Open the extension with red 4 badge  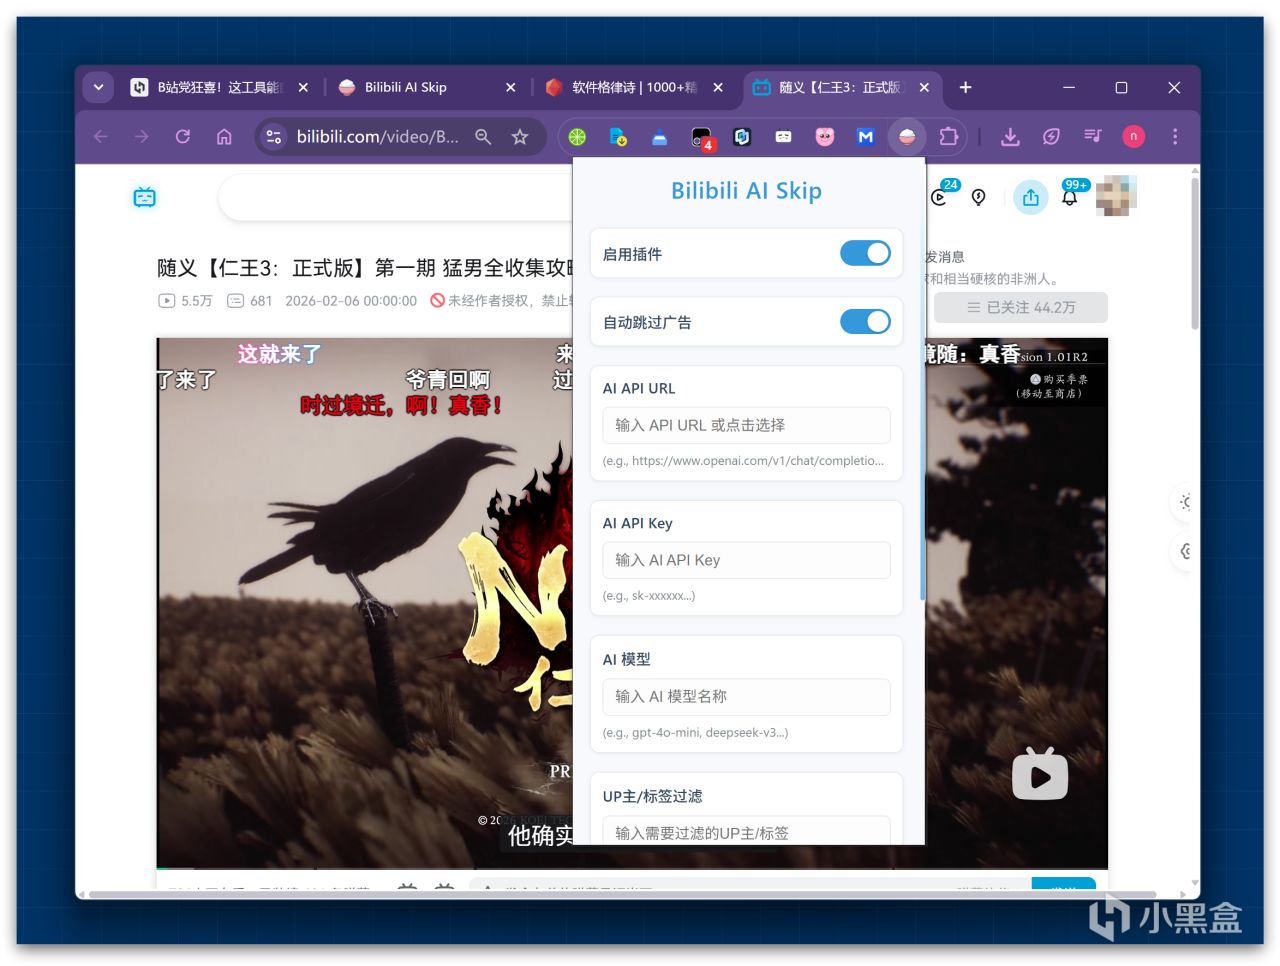(702, 138)
